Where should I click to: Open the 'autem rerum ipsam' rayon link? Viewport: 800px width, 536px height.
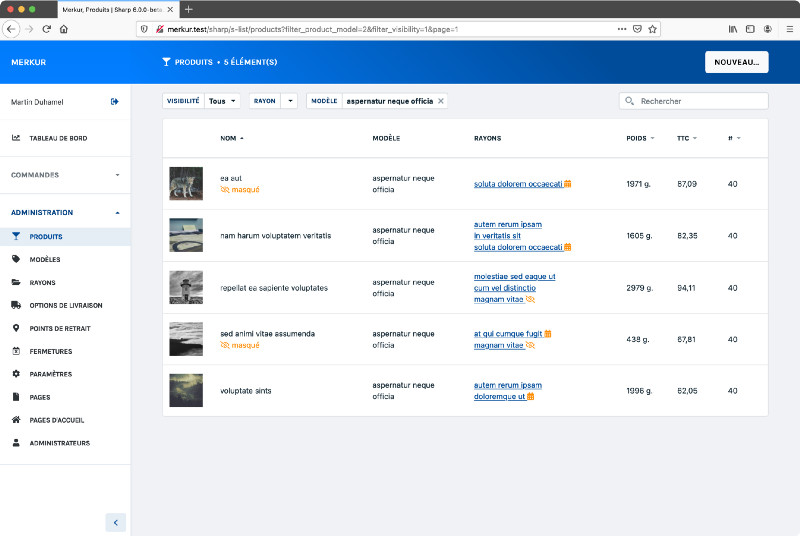click(507, 224)
